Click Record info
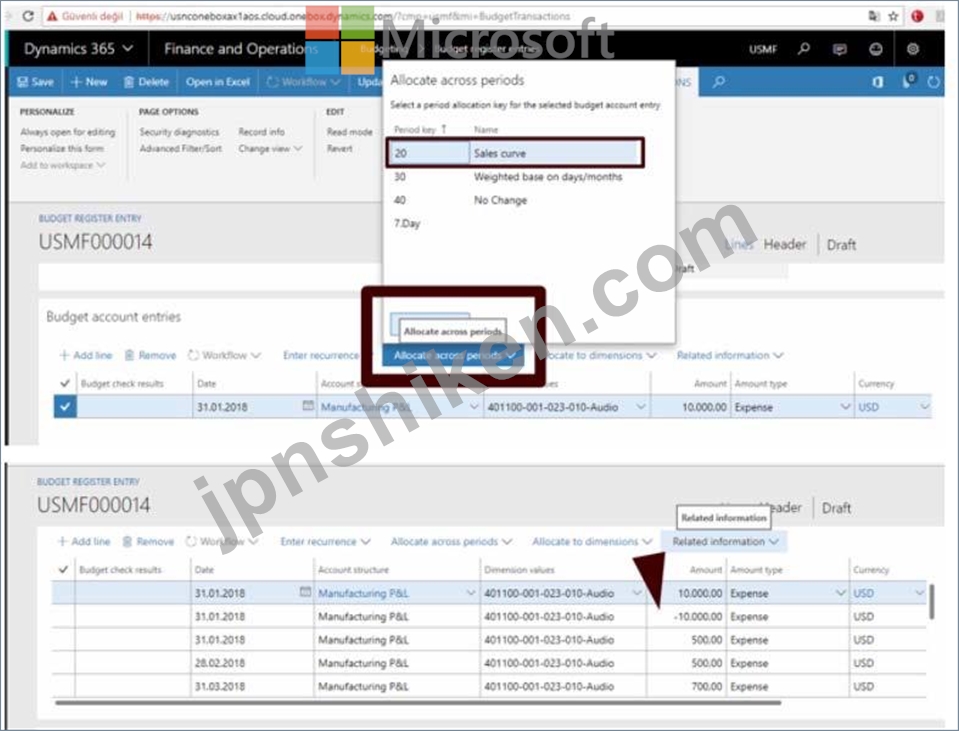This screenshot has height=731, width=959. tap(261, 132)
